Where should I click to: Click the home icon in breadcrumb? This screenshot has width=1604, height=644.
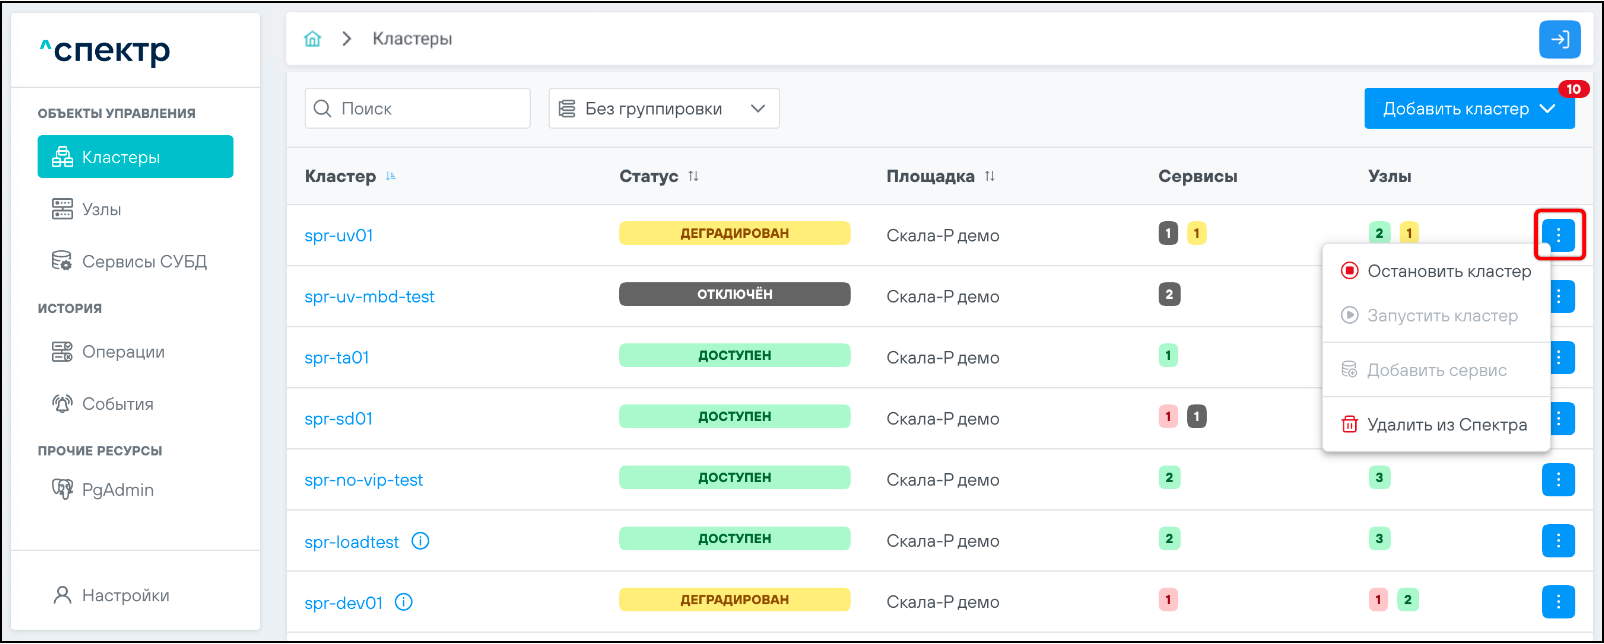pyautogui.click(x=313, y=39)
